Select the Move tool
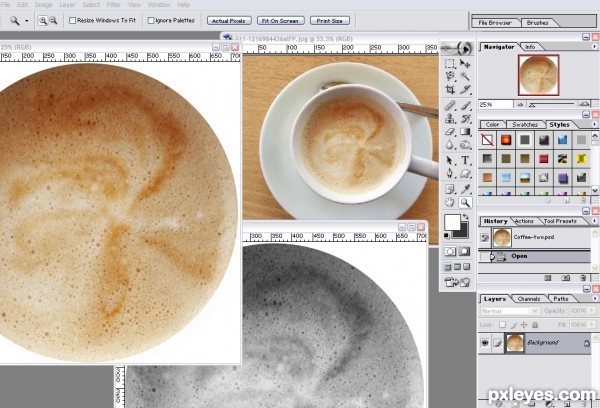The width and height of the screenshot is (600, 408). coord(465,64)
